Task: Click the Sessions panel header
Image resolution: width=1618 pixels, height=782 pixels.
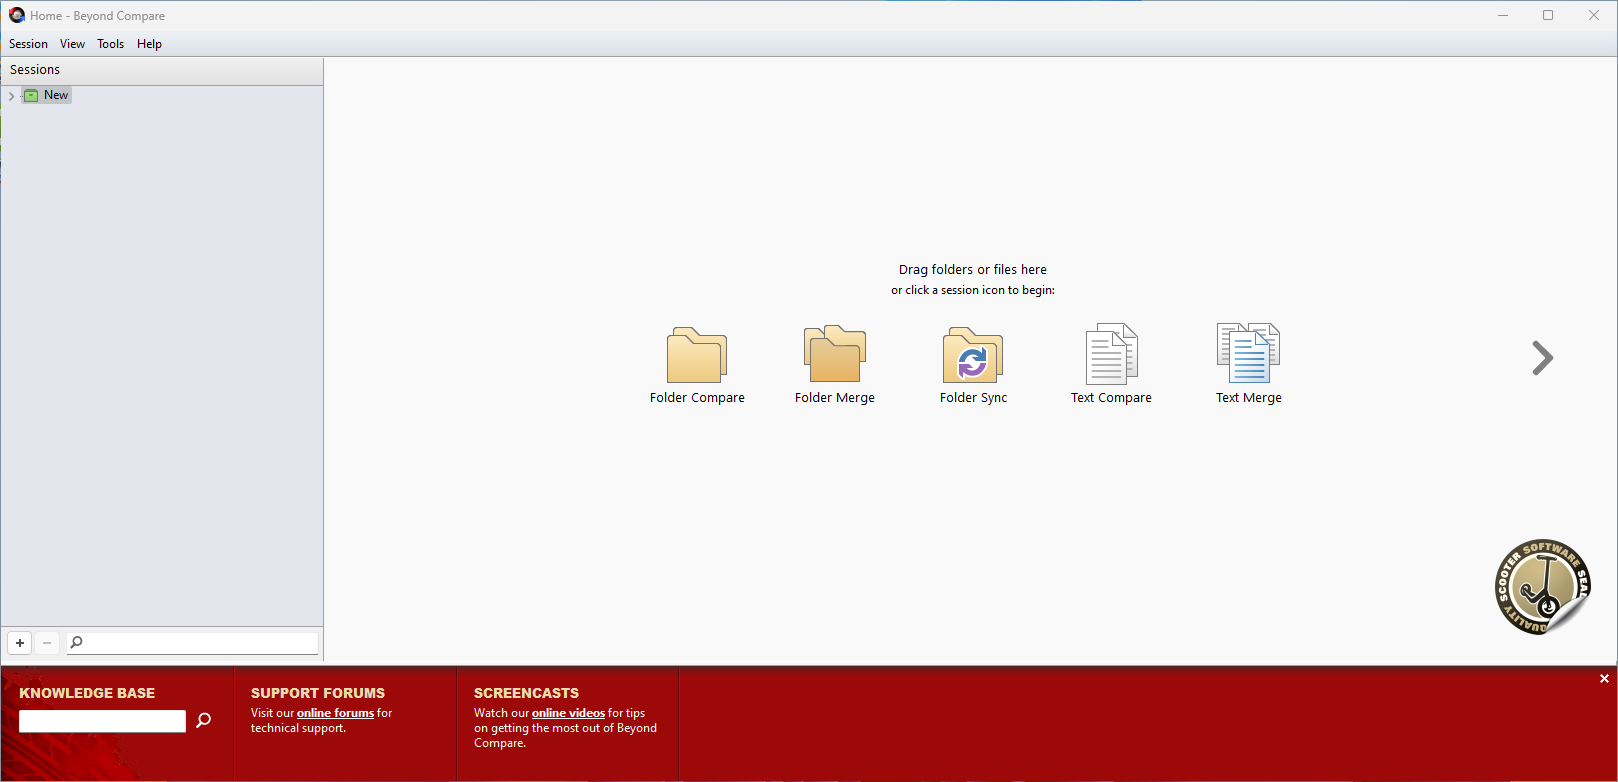Action: click(162, 70)
